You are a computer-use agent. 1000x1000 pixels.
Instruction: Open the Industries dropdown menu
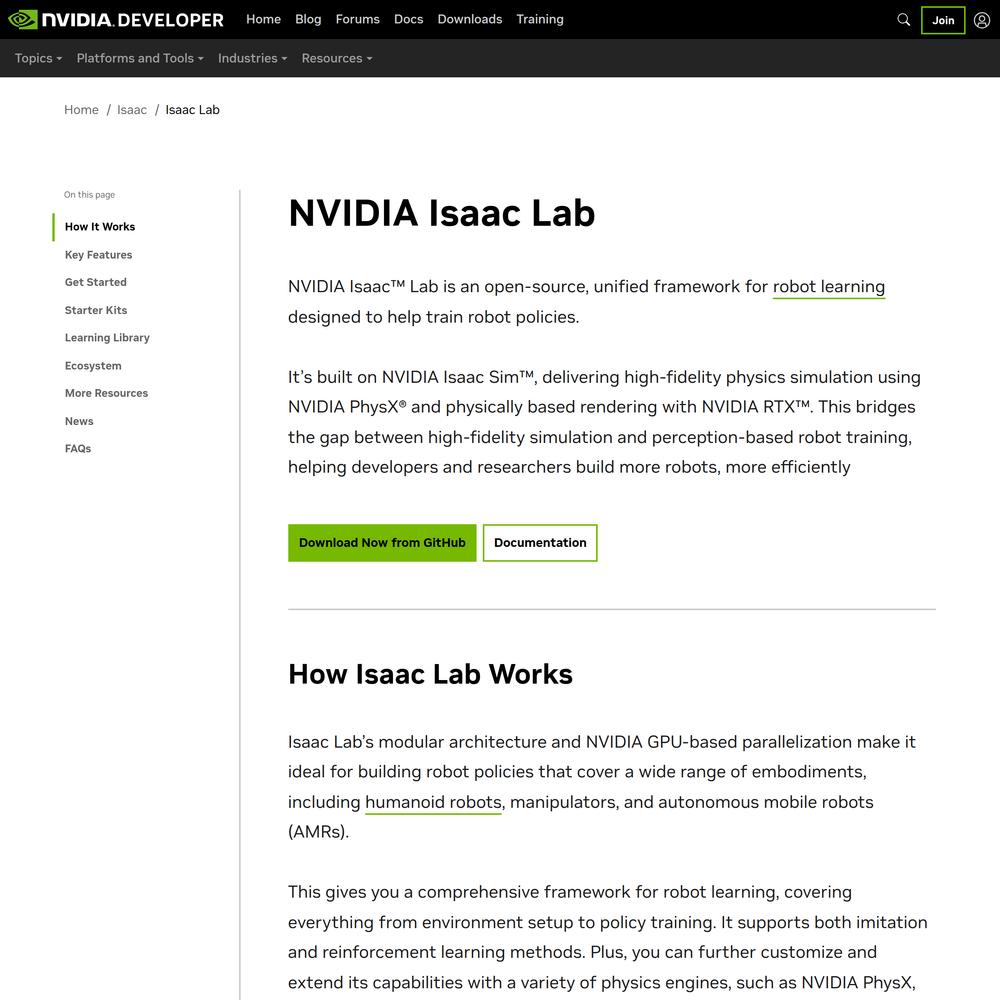253,58
